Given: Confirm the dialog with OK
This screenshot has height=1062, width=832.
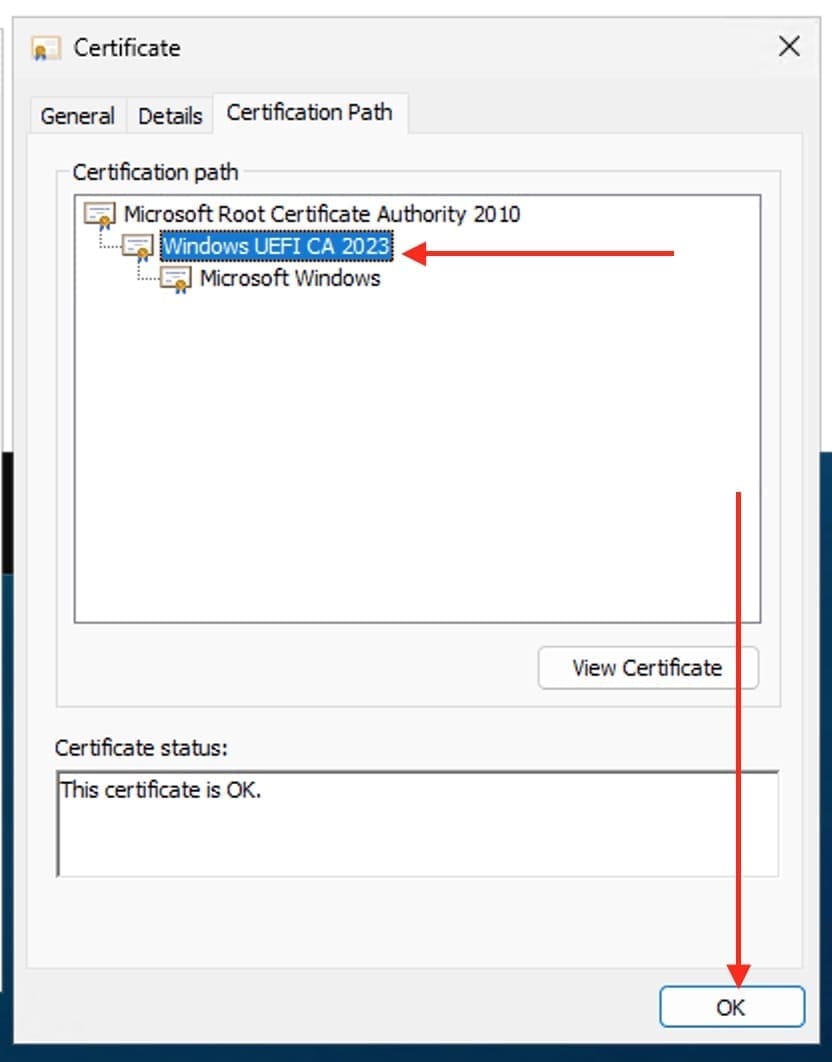Looking at the screenshot, I should click(731, 1007).
